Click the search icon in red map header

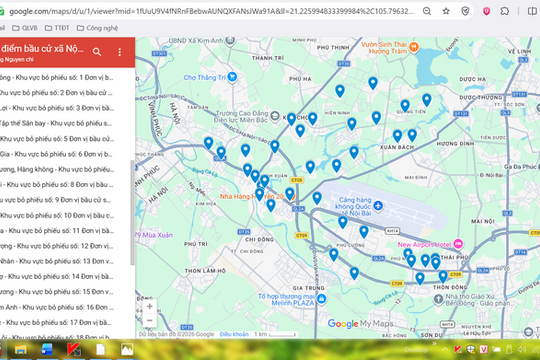click(97, 52)
